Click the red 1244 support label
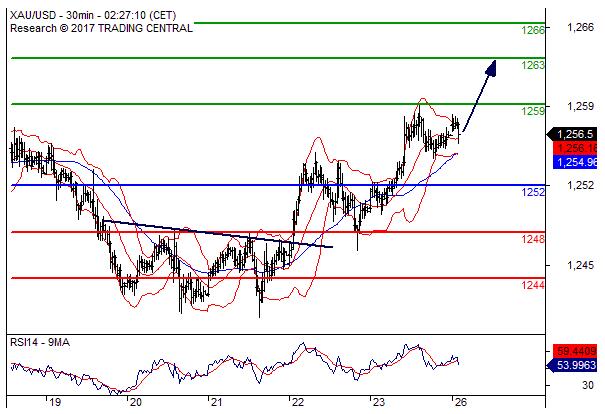 [533, 285]
